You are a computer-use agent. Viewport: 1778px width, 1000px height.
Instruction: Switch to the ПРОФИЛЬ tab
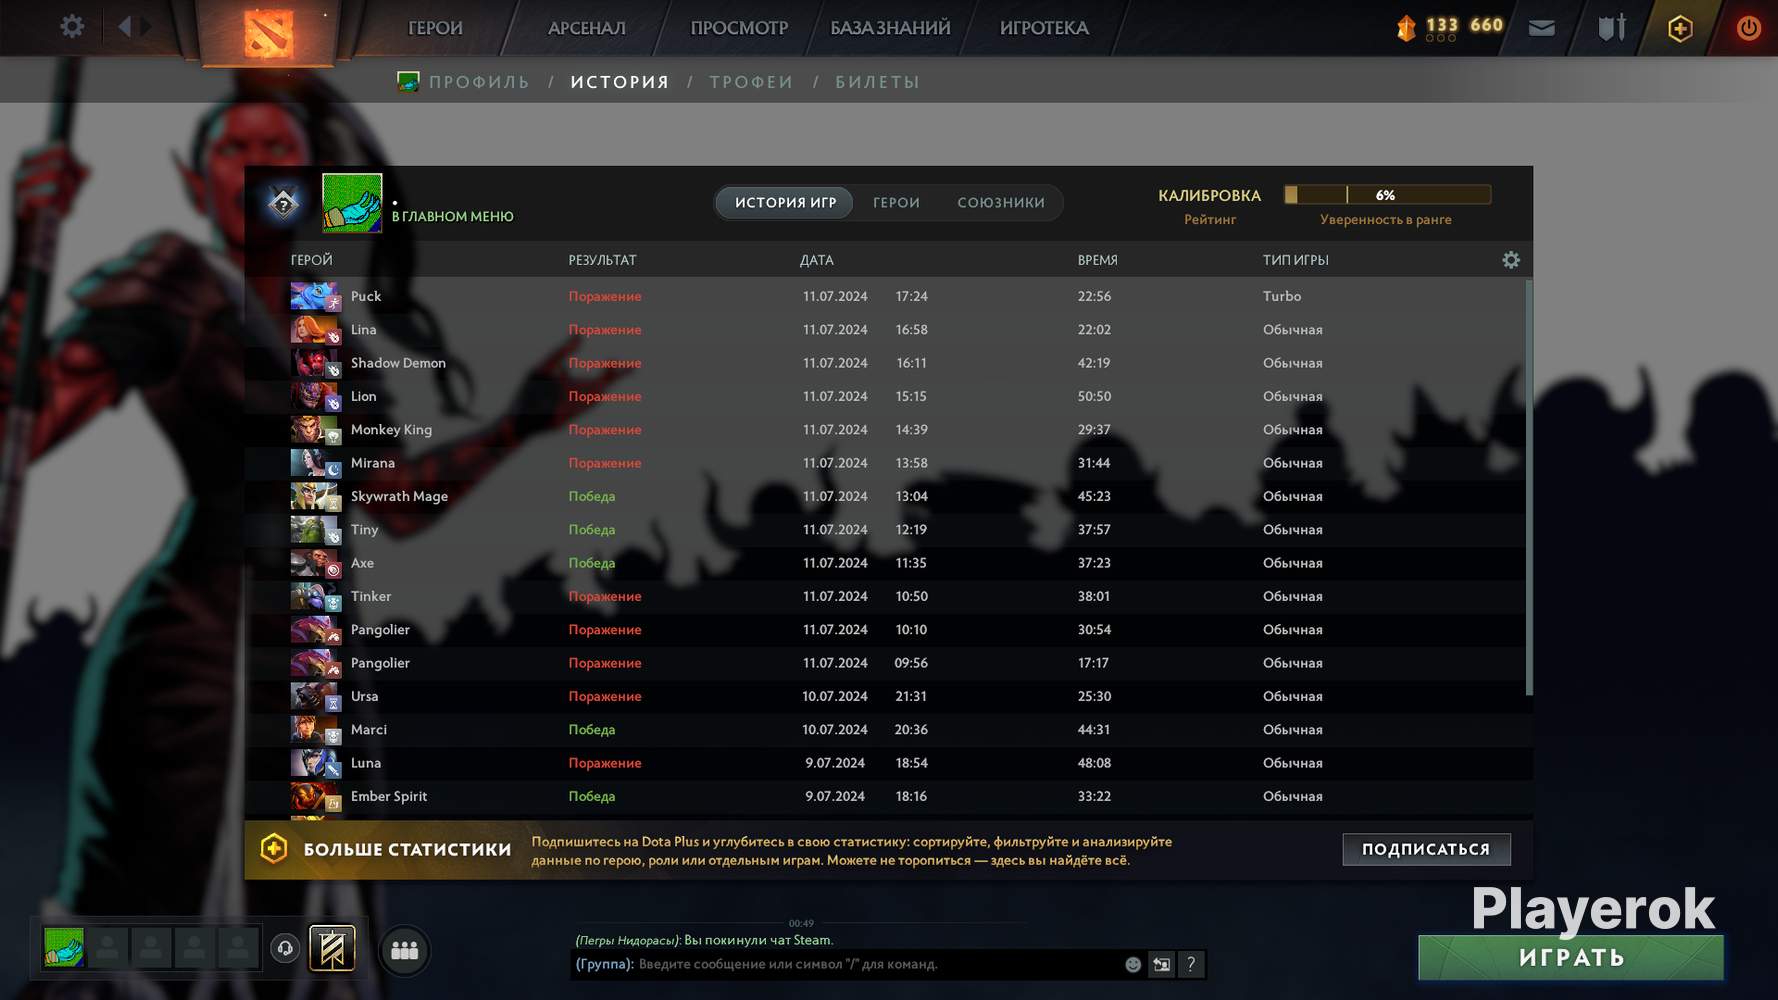click(x=479, y=82)
